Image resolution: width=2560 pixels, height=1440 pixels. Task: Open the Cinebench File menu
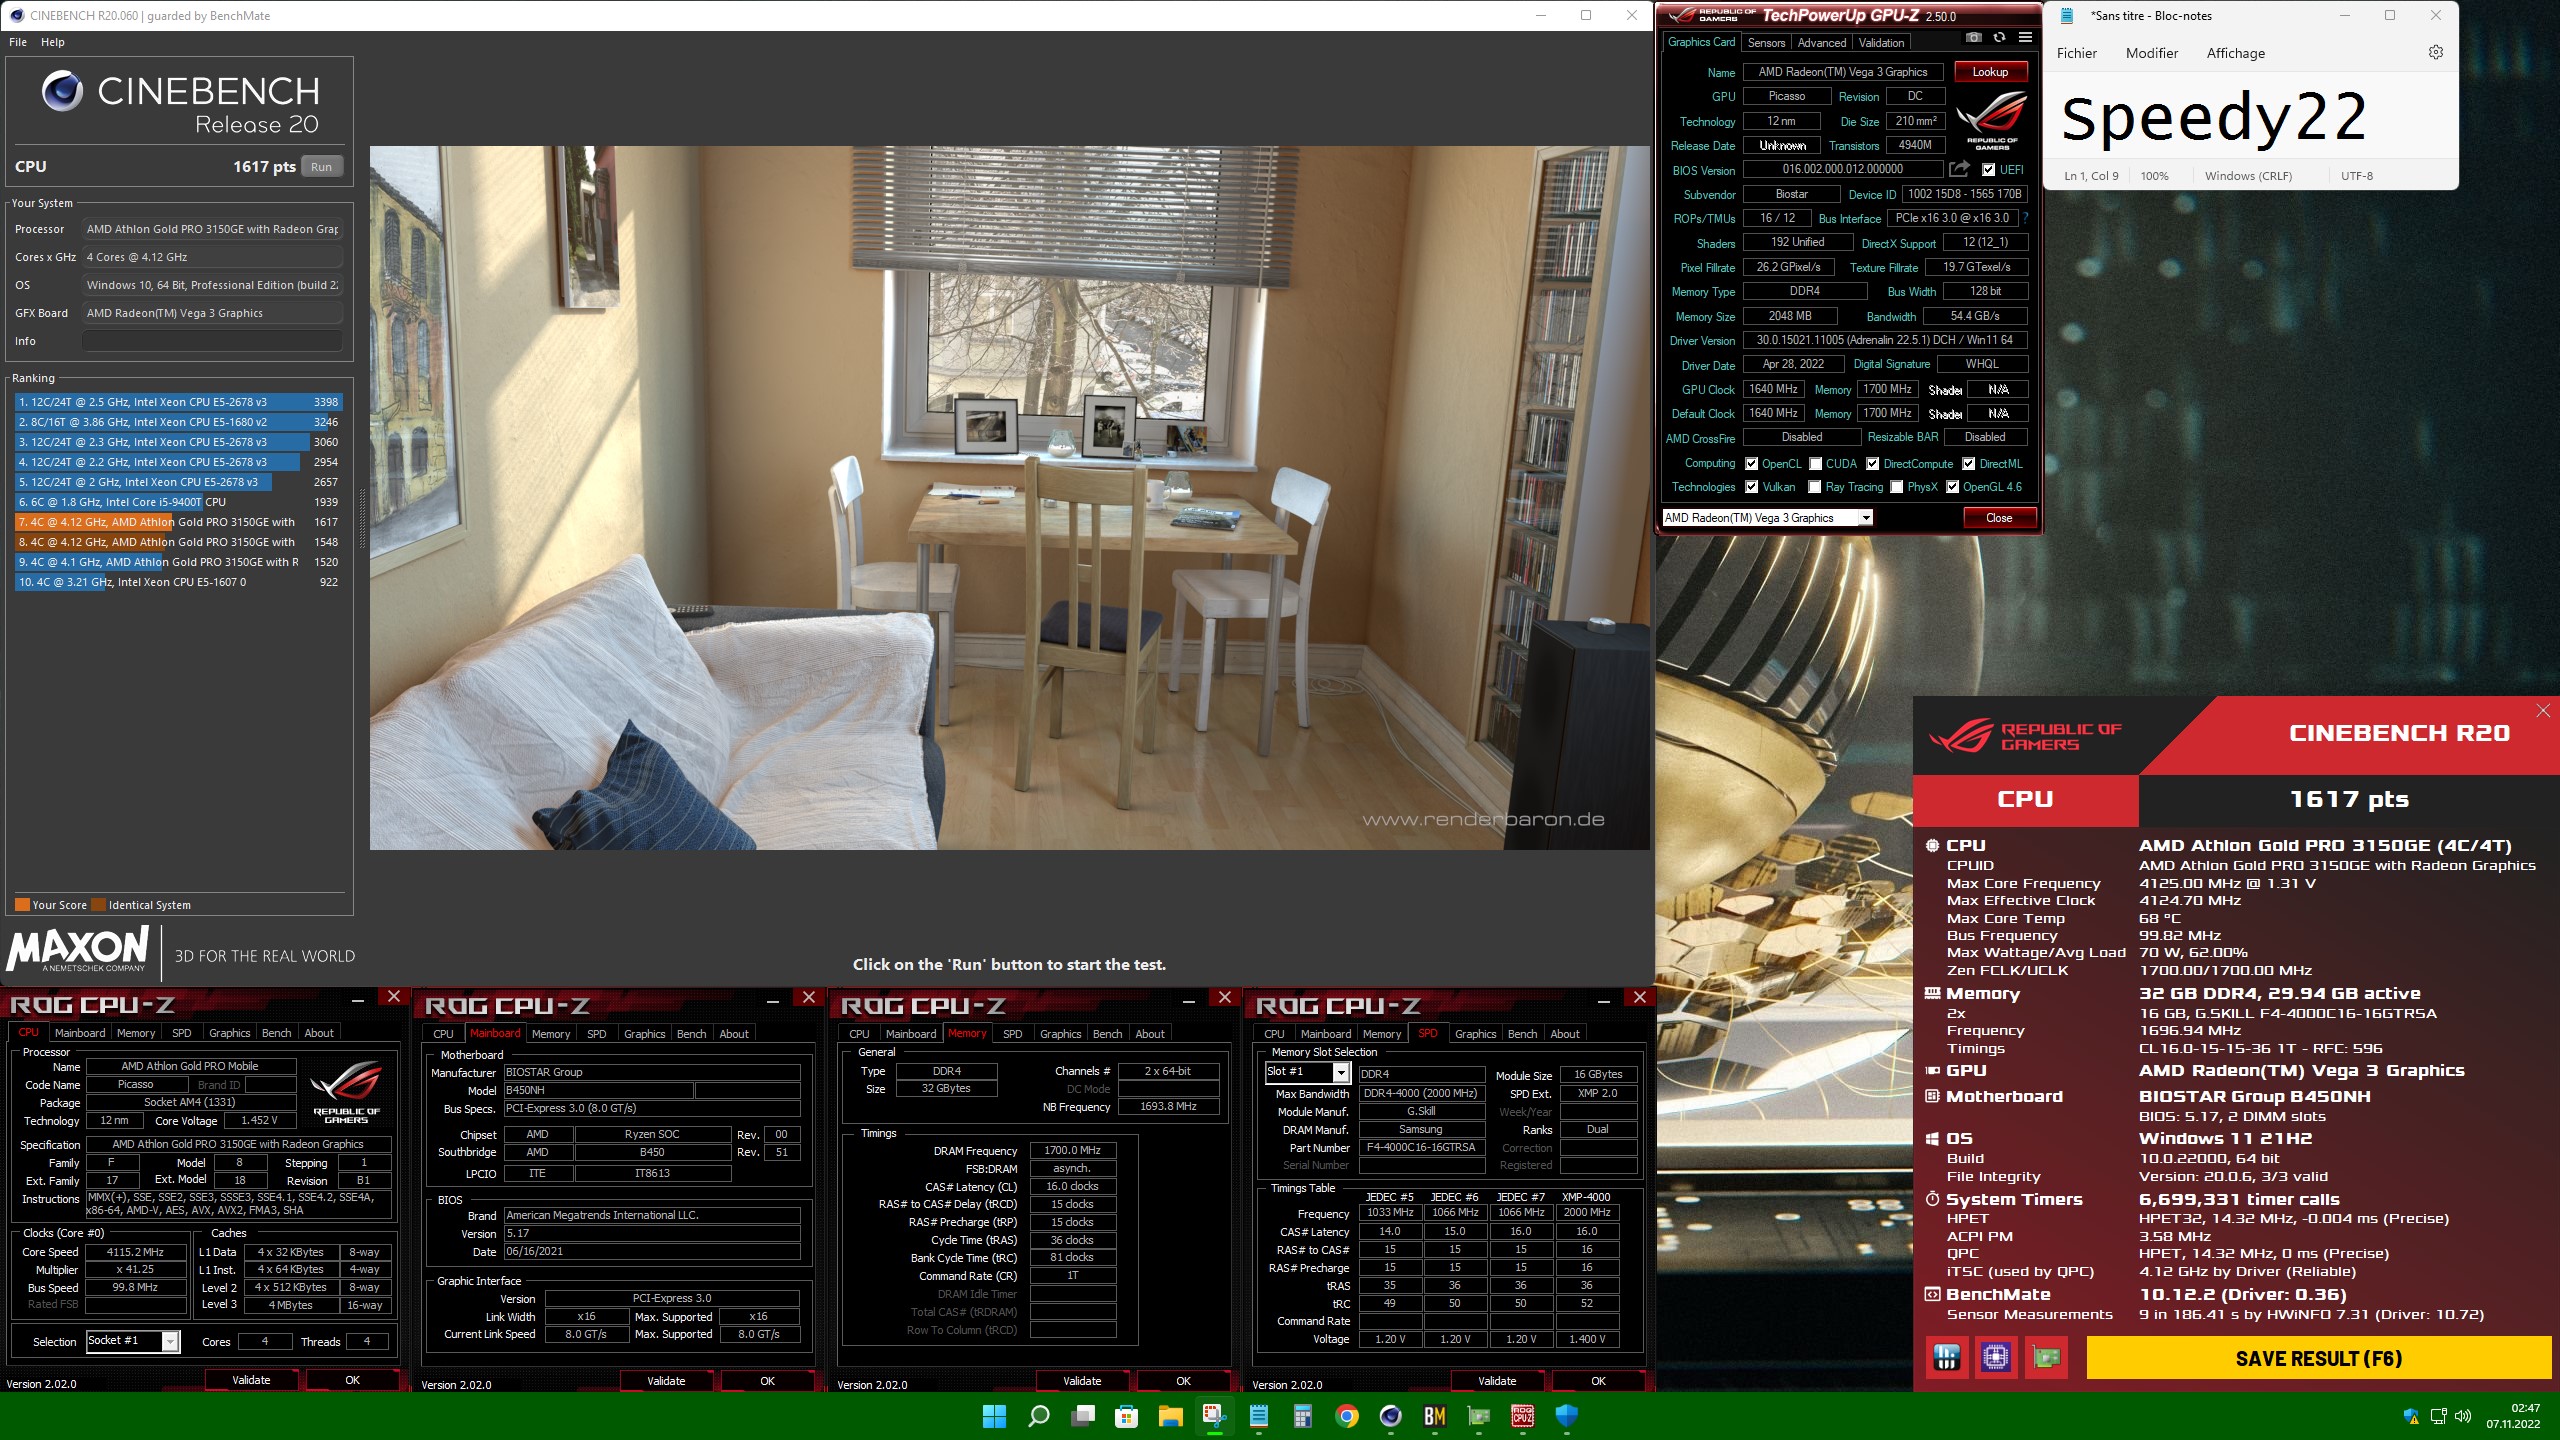tap(18, 42)
